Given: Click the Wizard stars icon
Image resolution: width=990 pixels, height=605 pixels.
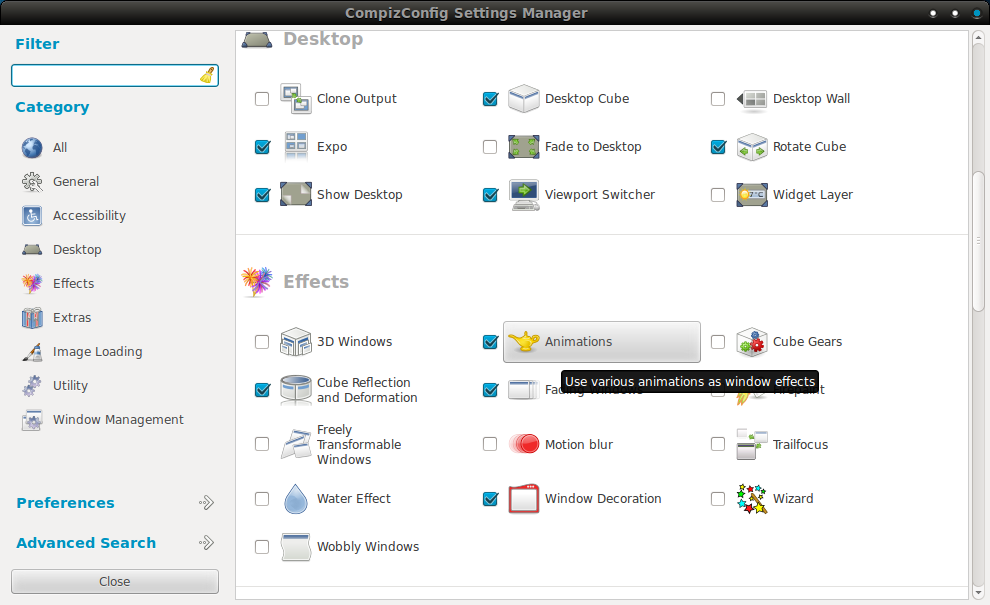Looking at the screenshot, I should pyautogui.click(x=752, y=499).
